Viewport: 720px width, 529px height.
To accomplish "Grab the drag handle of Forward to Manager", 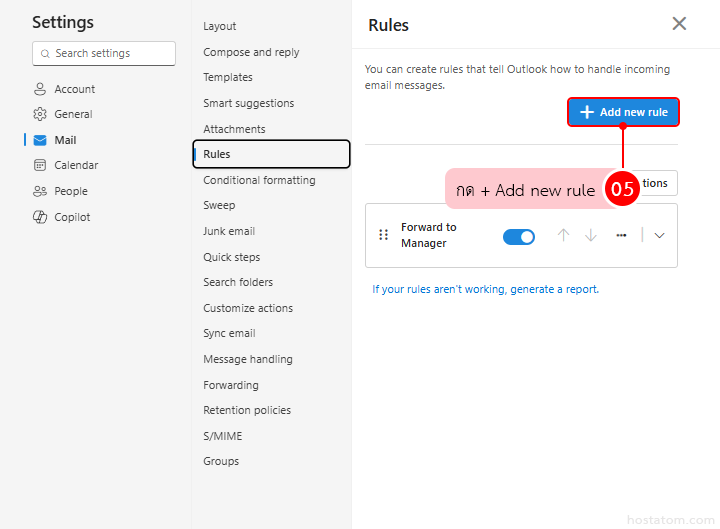I will tap(383, 235).
